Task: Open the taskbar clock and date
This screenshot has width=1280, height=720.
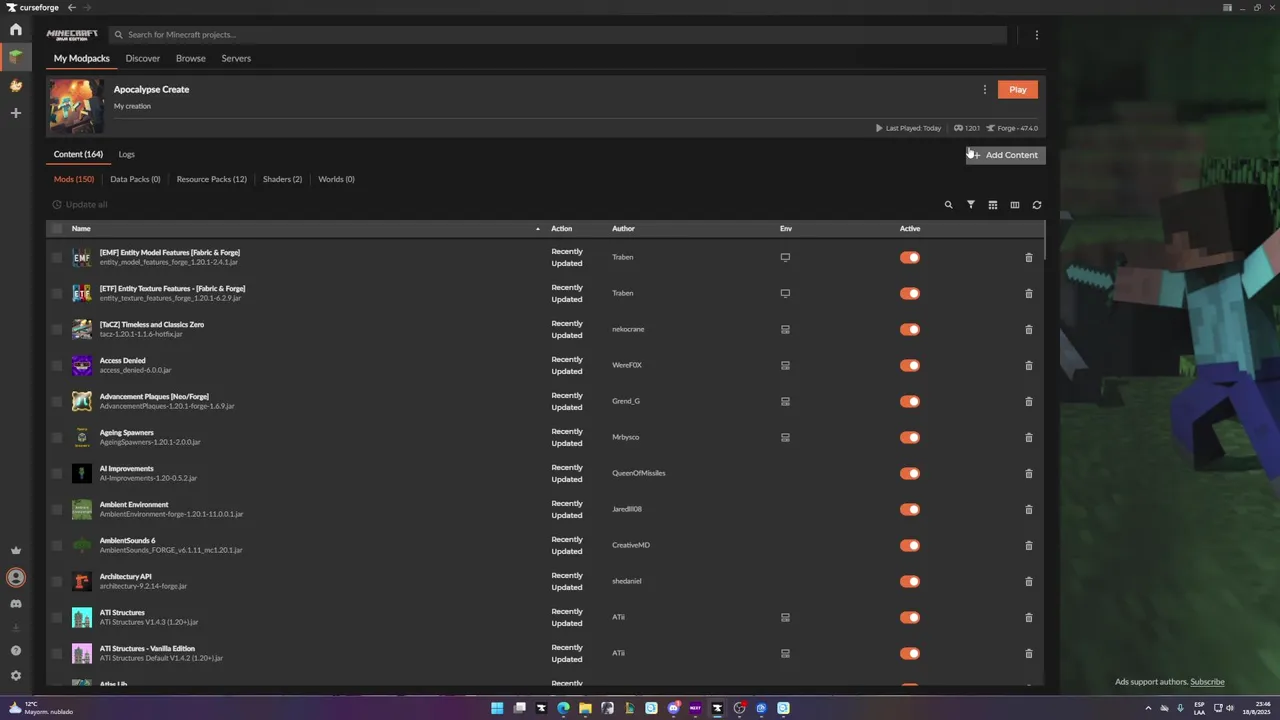Action: [1255, 707]
